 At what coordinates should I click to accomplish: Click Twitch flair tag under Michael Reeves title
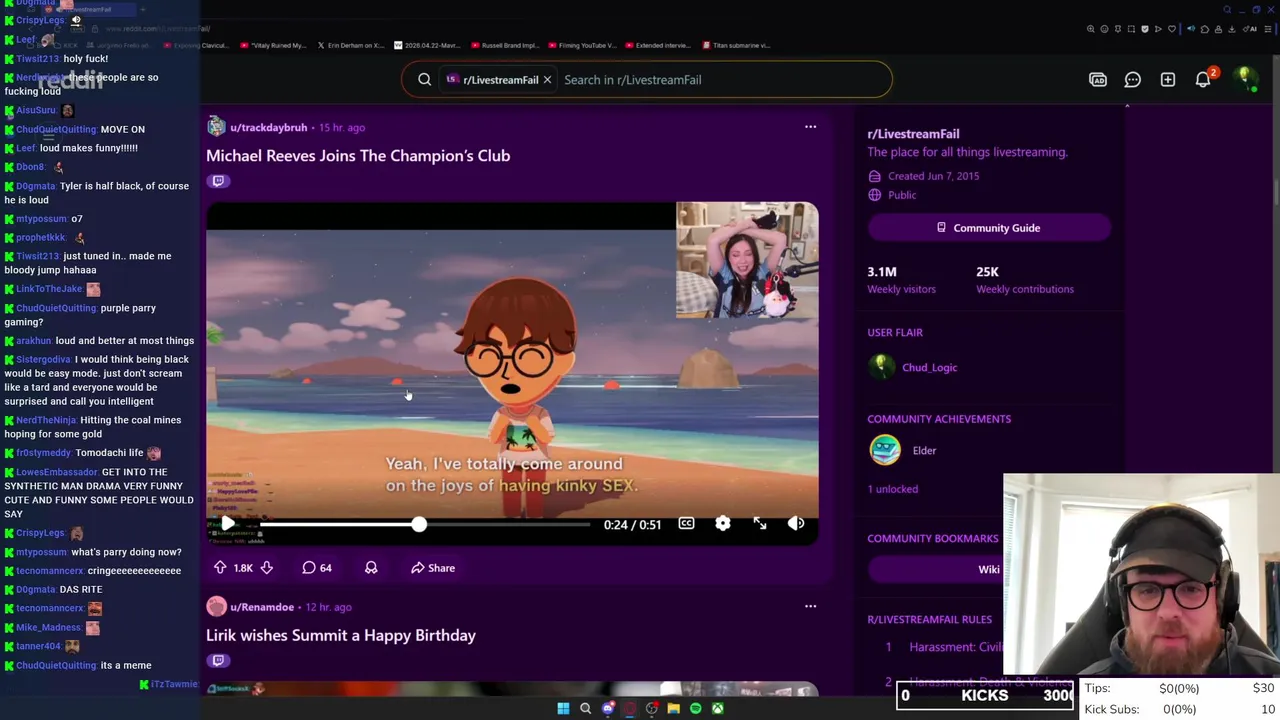coord(219,181)
